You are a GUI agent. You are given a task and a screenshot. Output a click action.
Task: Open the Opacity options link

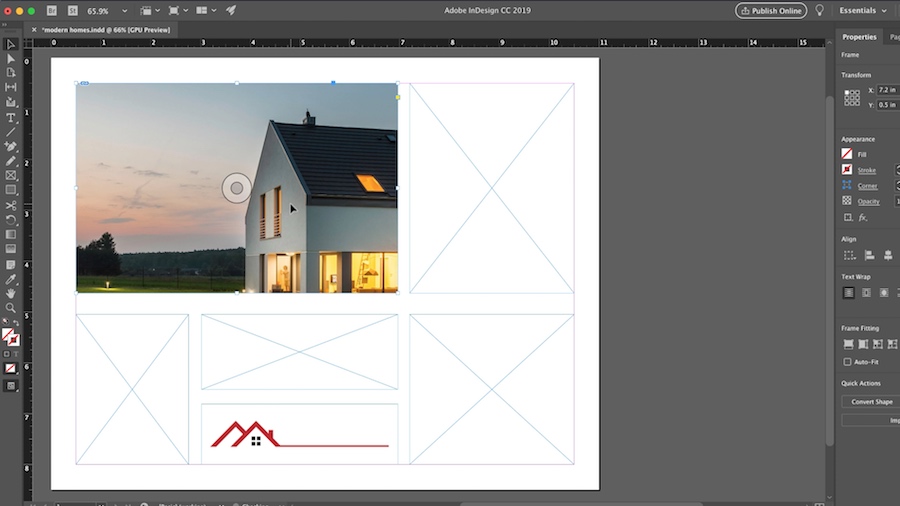pyautogui.click(x=868, y=201)
